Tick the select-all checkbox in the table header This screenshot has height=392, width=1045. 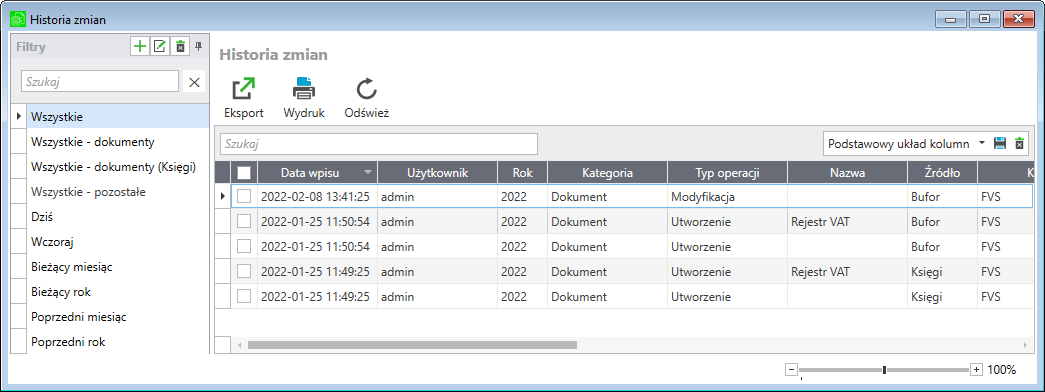point(244,173)
